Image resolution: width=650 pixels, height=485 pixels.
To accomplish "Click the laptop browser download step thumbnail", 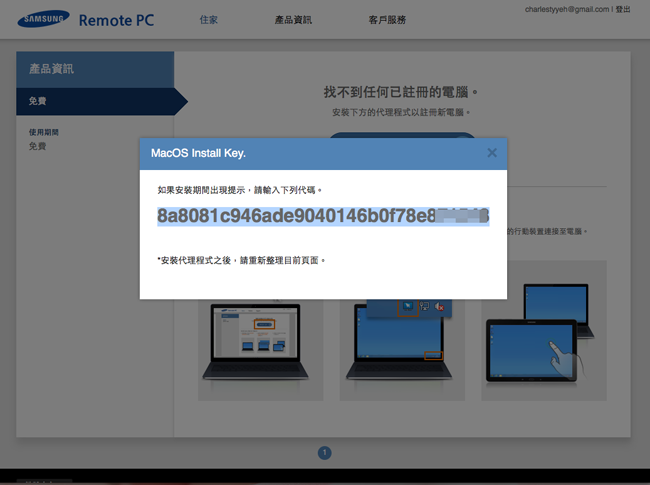I will tap(260, 349).
